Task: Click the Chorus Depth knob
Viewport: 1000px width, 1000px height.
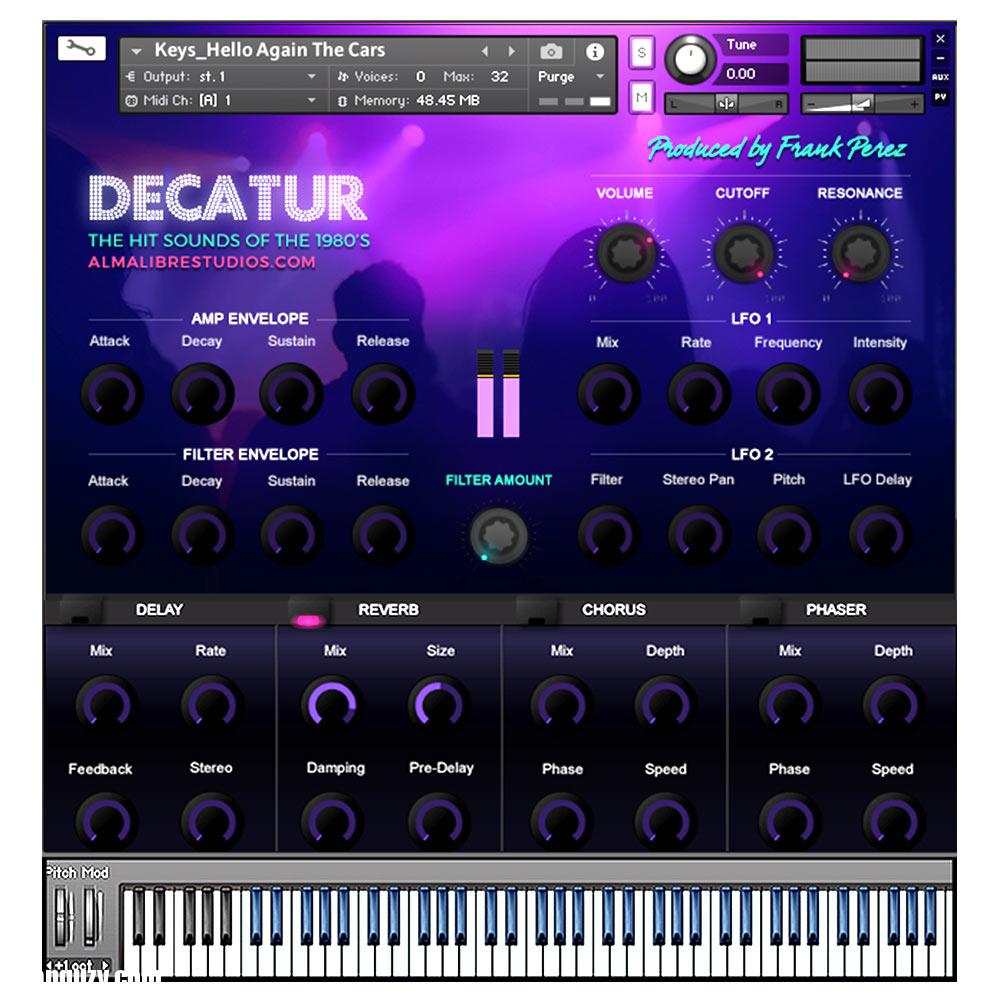Action: tap(665, 705)
